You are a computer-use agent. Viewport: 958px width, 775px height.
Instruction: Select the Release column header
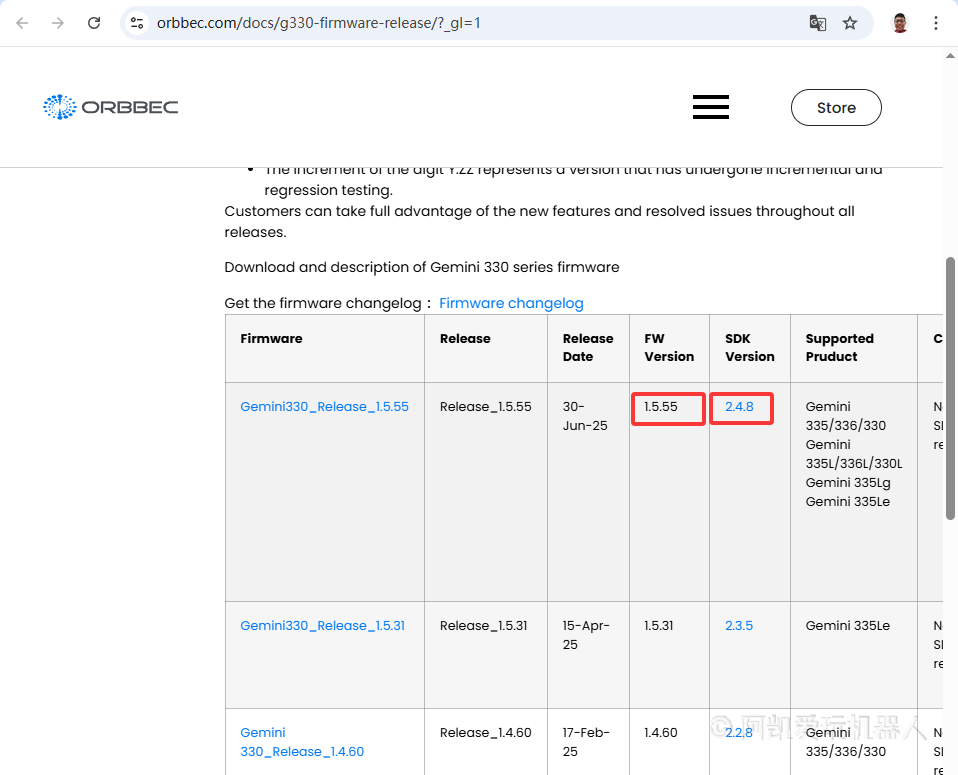click(486, 348)
